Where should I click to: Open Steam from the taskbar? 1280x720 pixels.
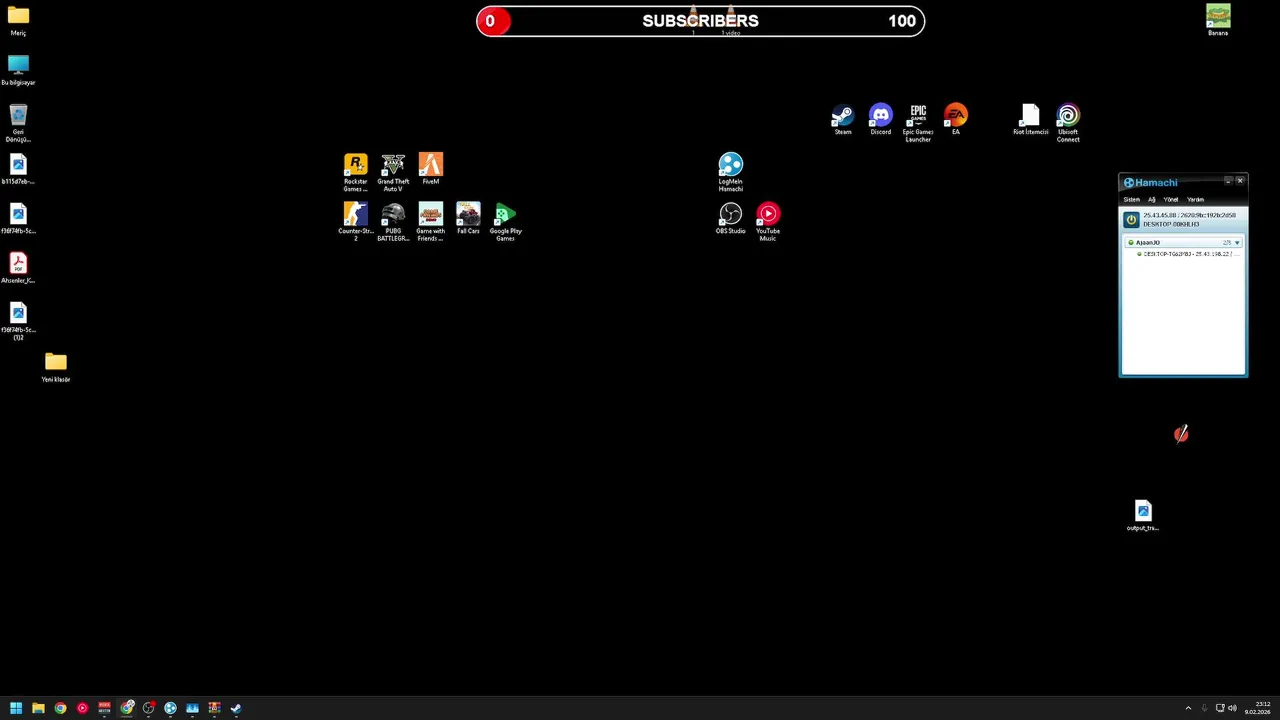(x=236, y=708)
